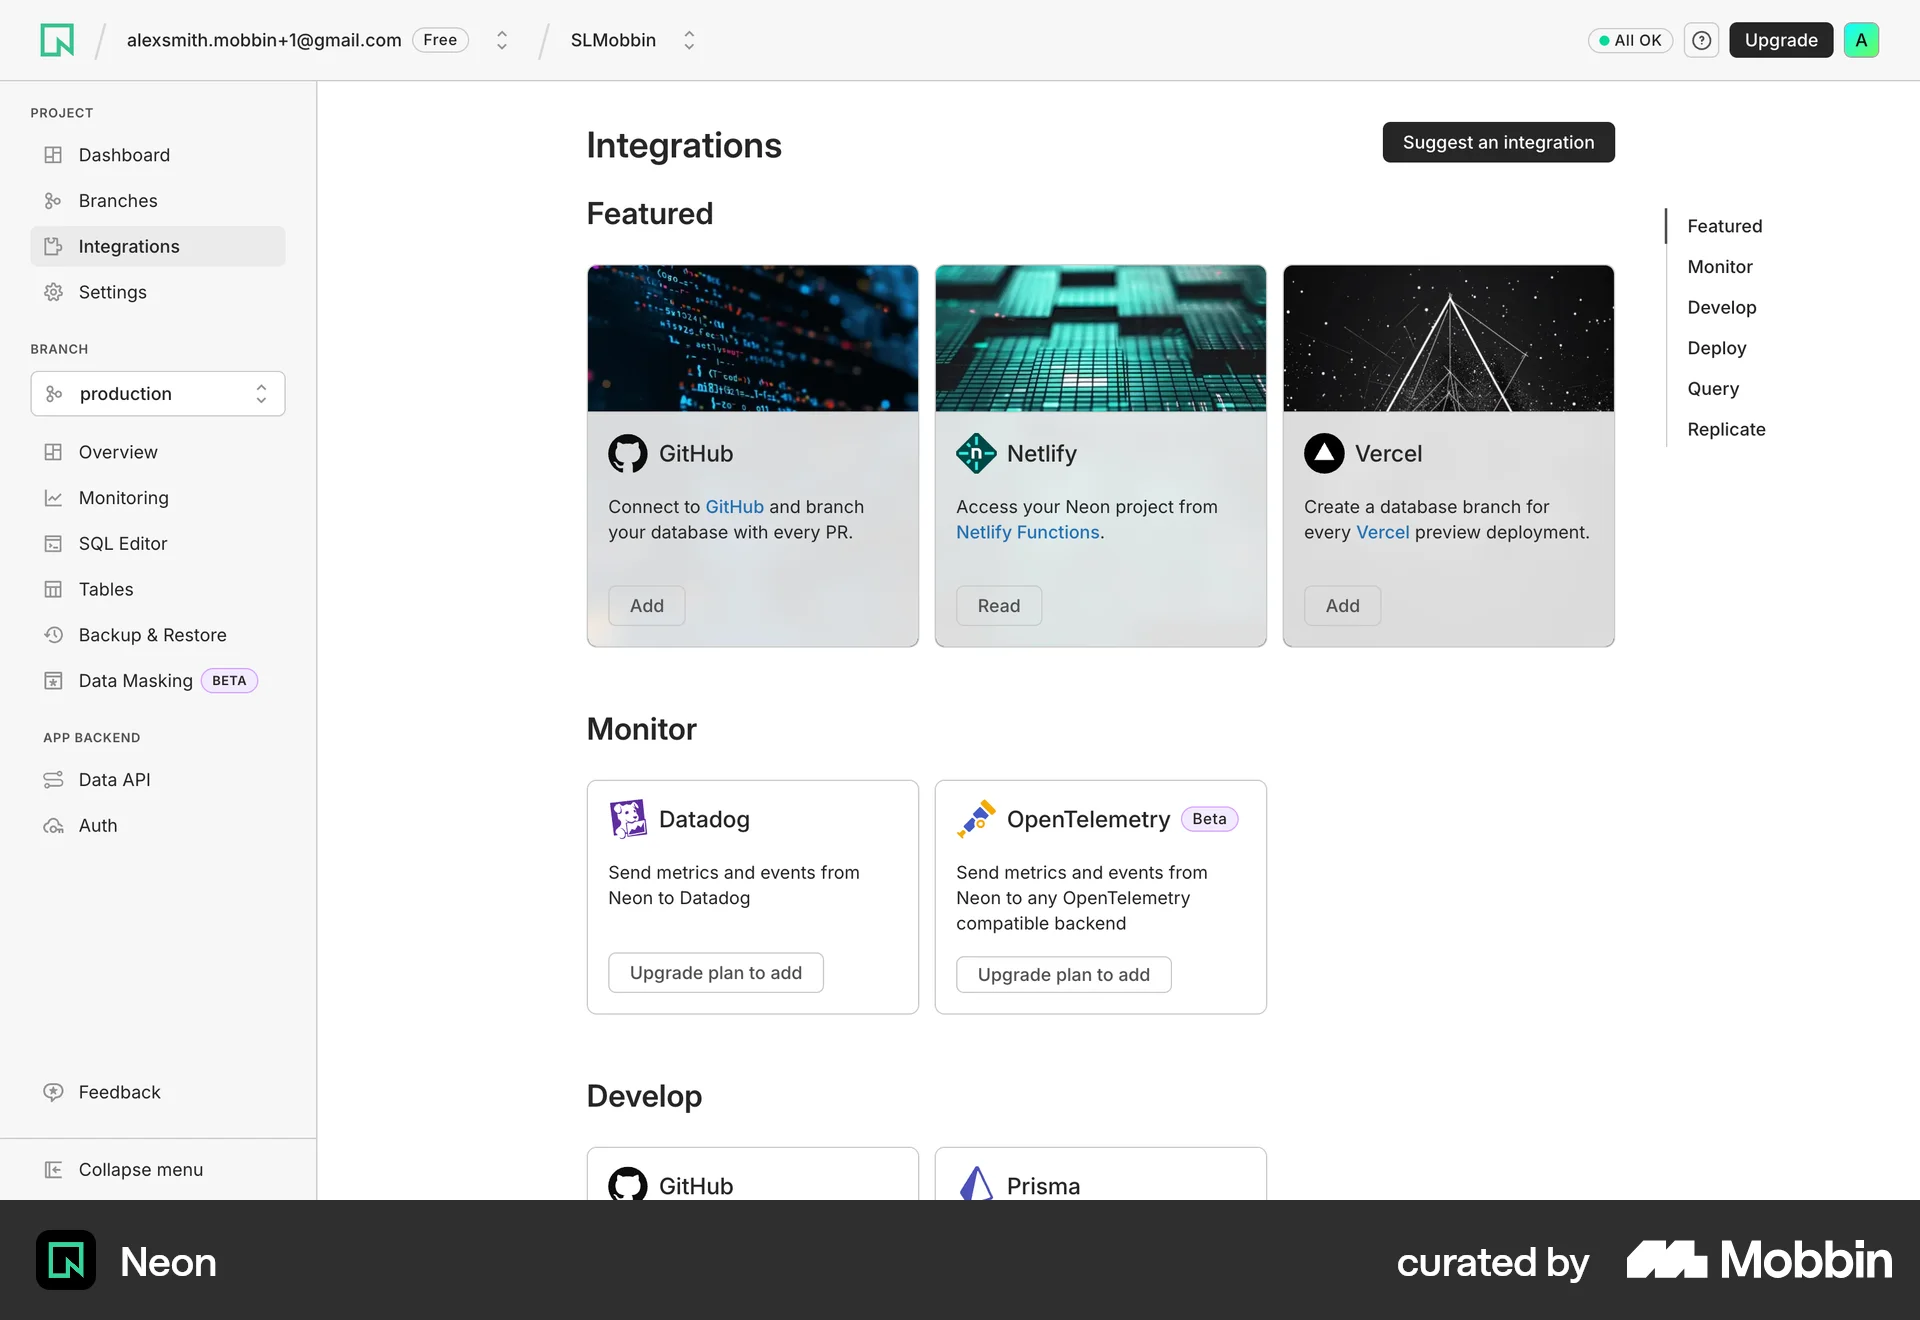Jump to Monitor section anchor
The width and height of the screenshot is (1920, 1320).
(x=1720, y=267)
